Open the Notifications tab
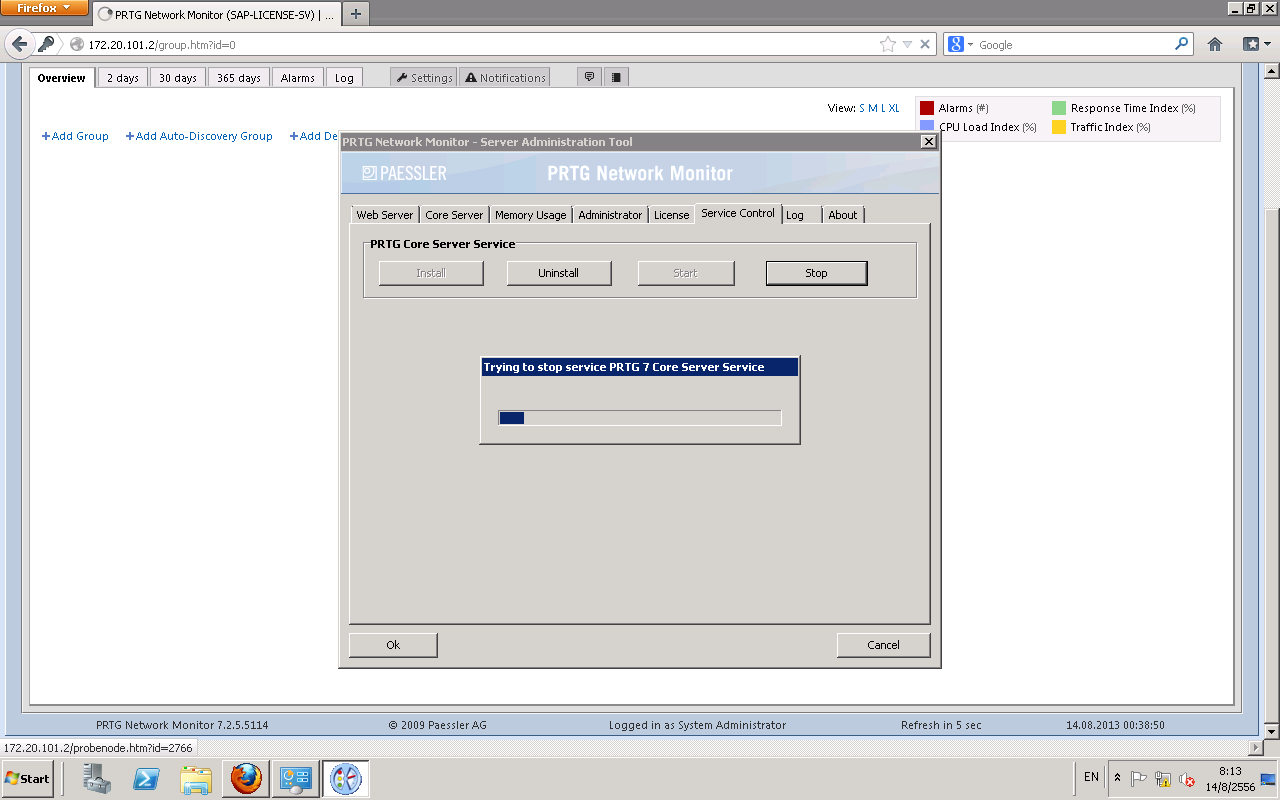The image size is (1280, 800). [505, 78]
